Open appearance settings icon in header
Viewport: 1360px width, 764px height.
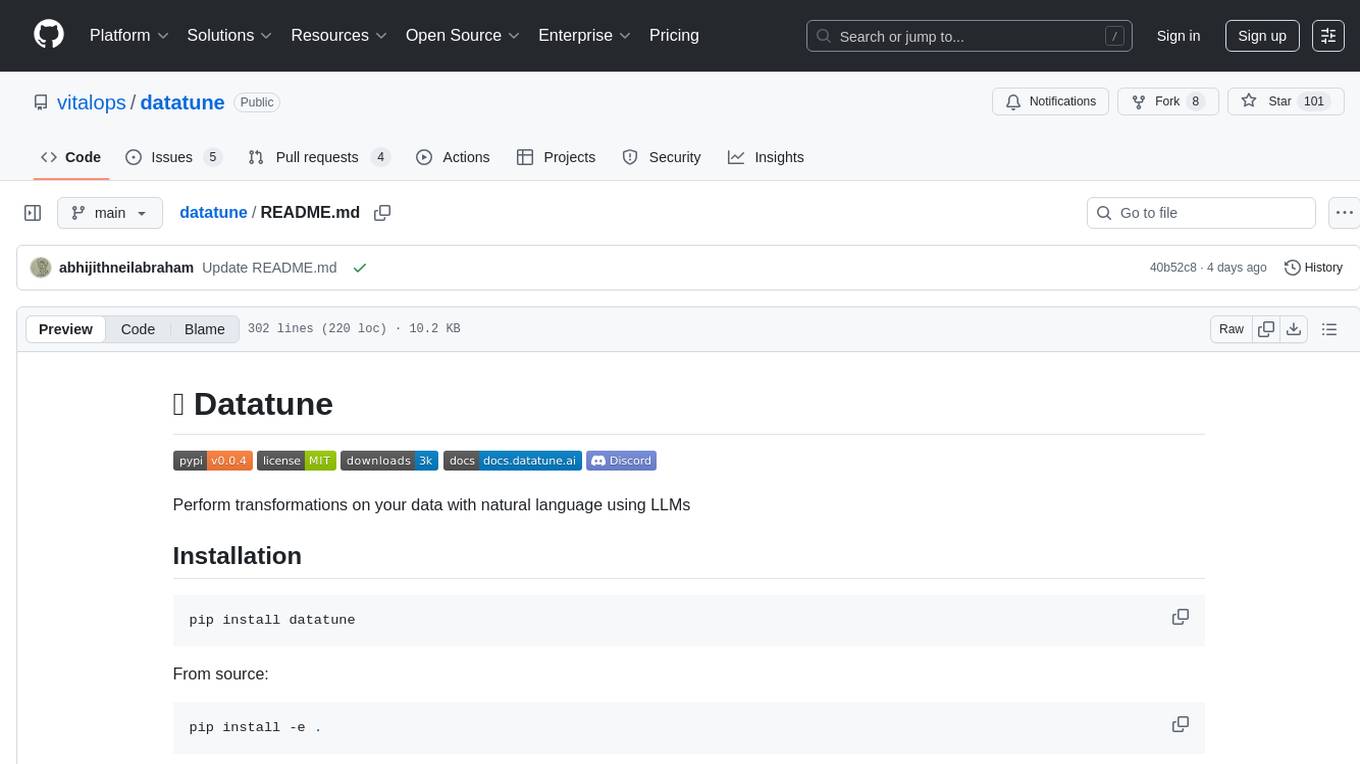tap(1328, 36)
